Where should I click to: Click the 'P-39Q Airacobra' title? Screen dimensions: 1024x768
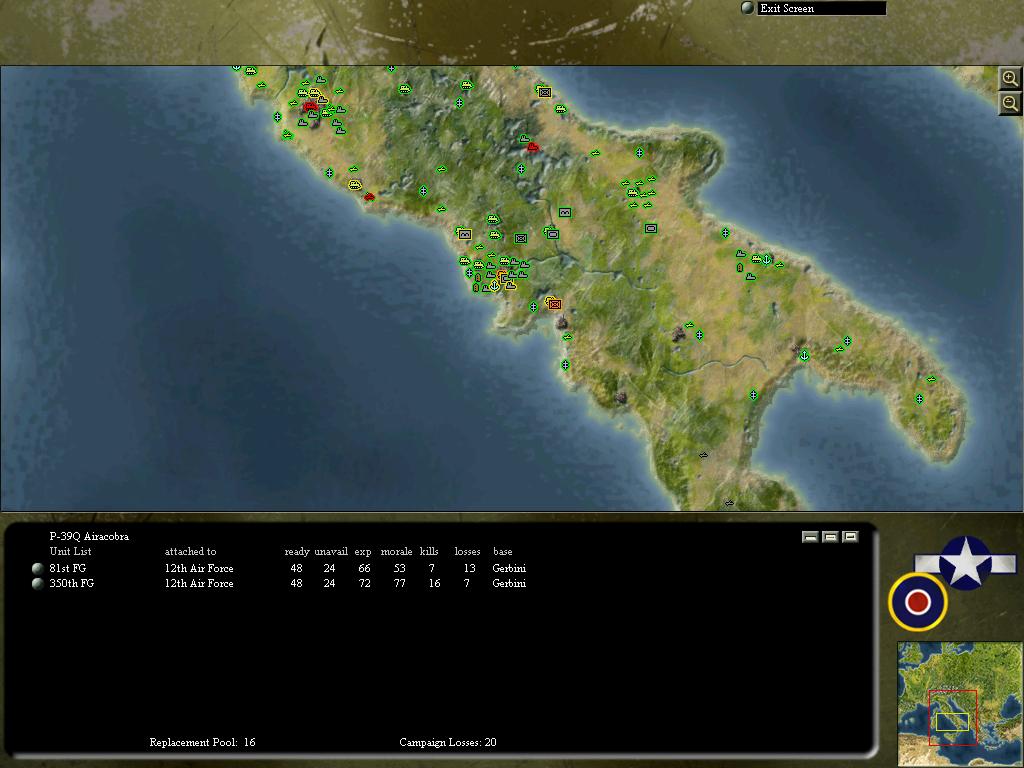[x=89, y=536]
